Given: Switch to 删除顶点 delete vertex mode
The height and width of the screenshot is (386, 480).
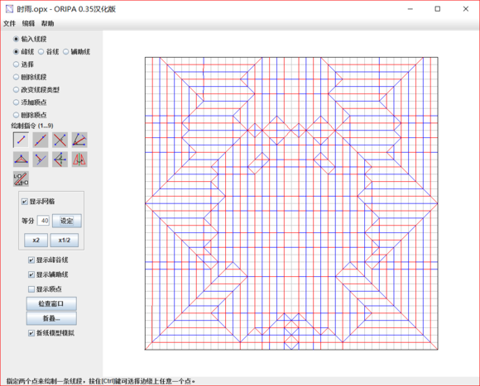Looking at the screenshot, I should coord(29,115).
